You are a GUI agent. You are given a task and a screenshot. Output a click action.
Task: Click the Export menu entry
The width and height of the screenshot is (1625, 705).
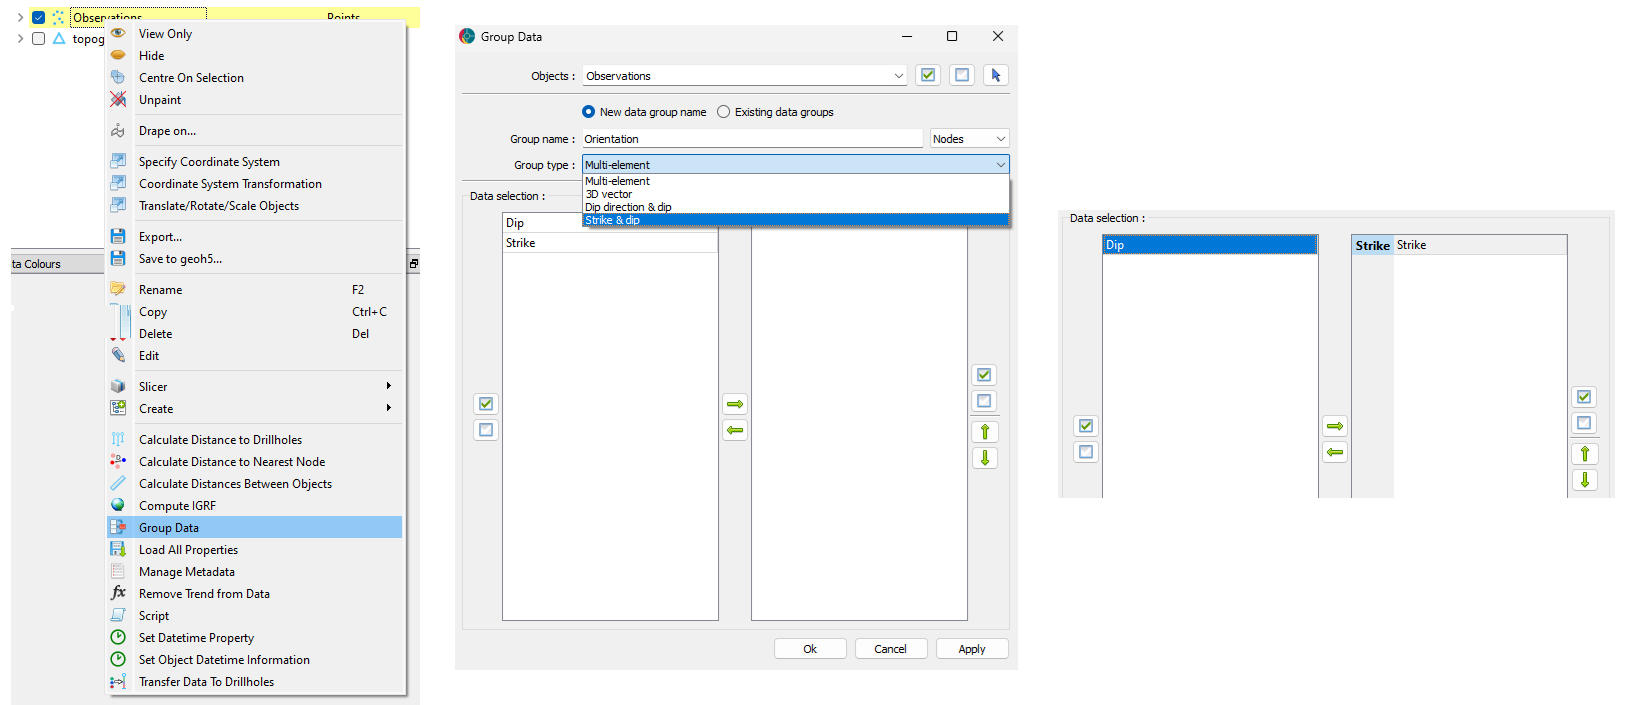pyautogui.click(x=160, y=237)
